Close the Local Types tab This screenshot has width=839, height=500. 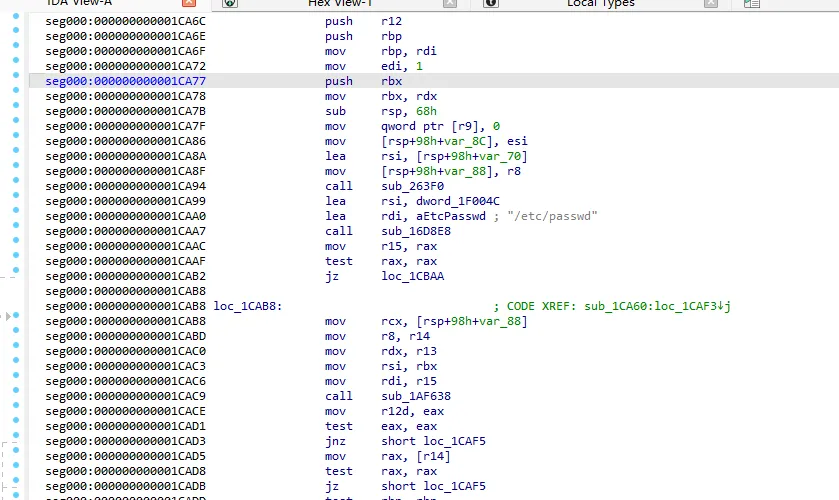click(711, 3)
